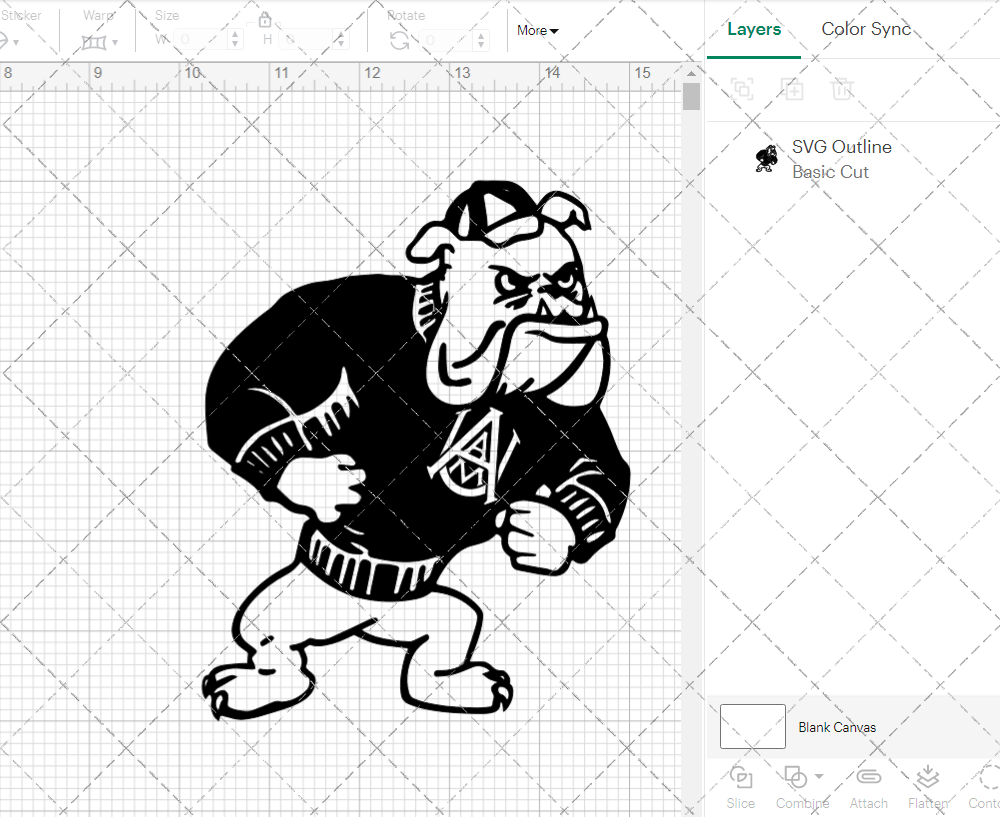Click the Blank Canvas color swatch

752,727
